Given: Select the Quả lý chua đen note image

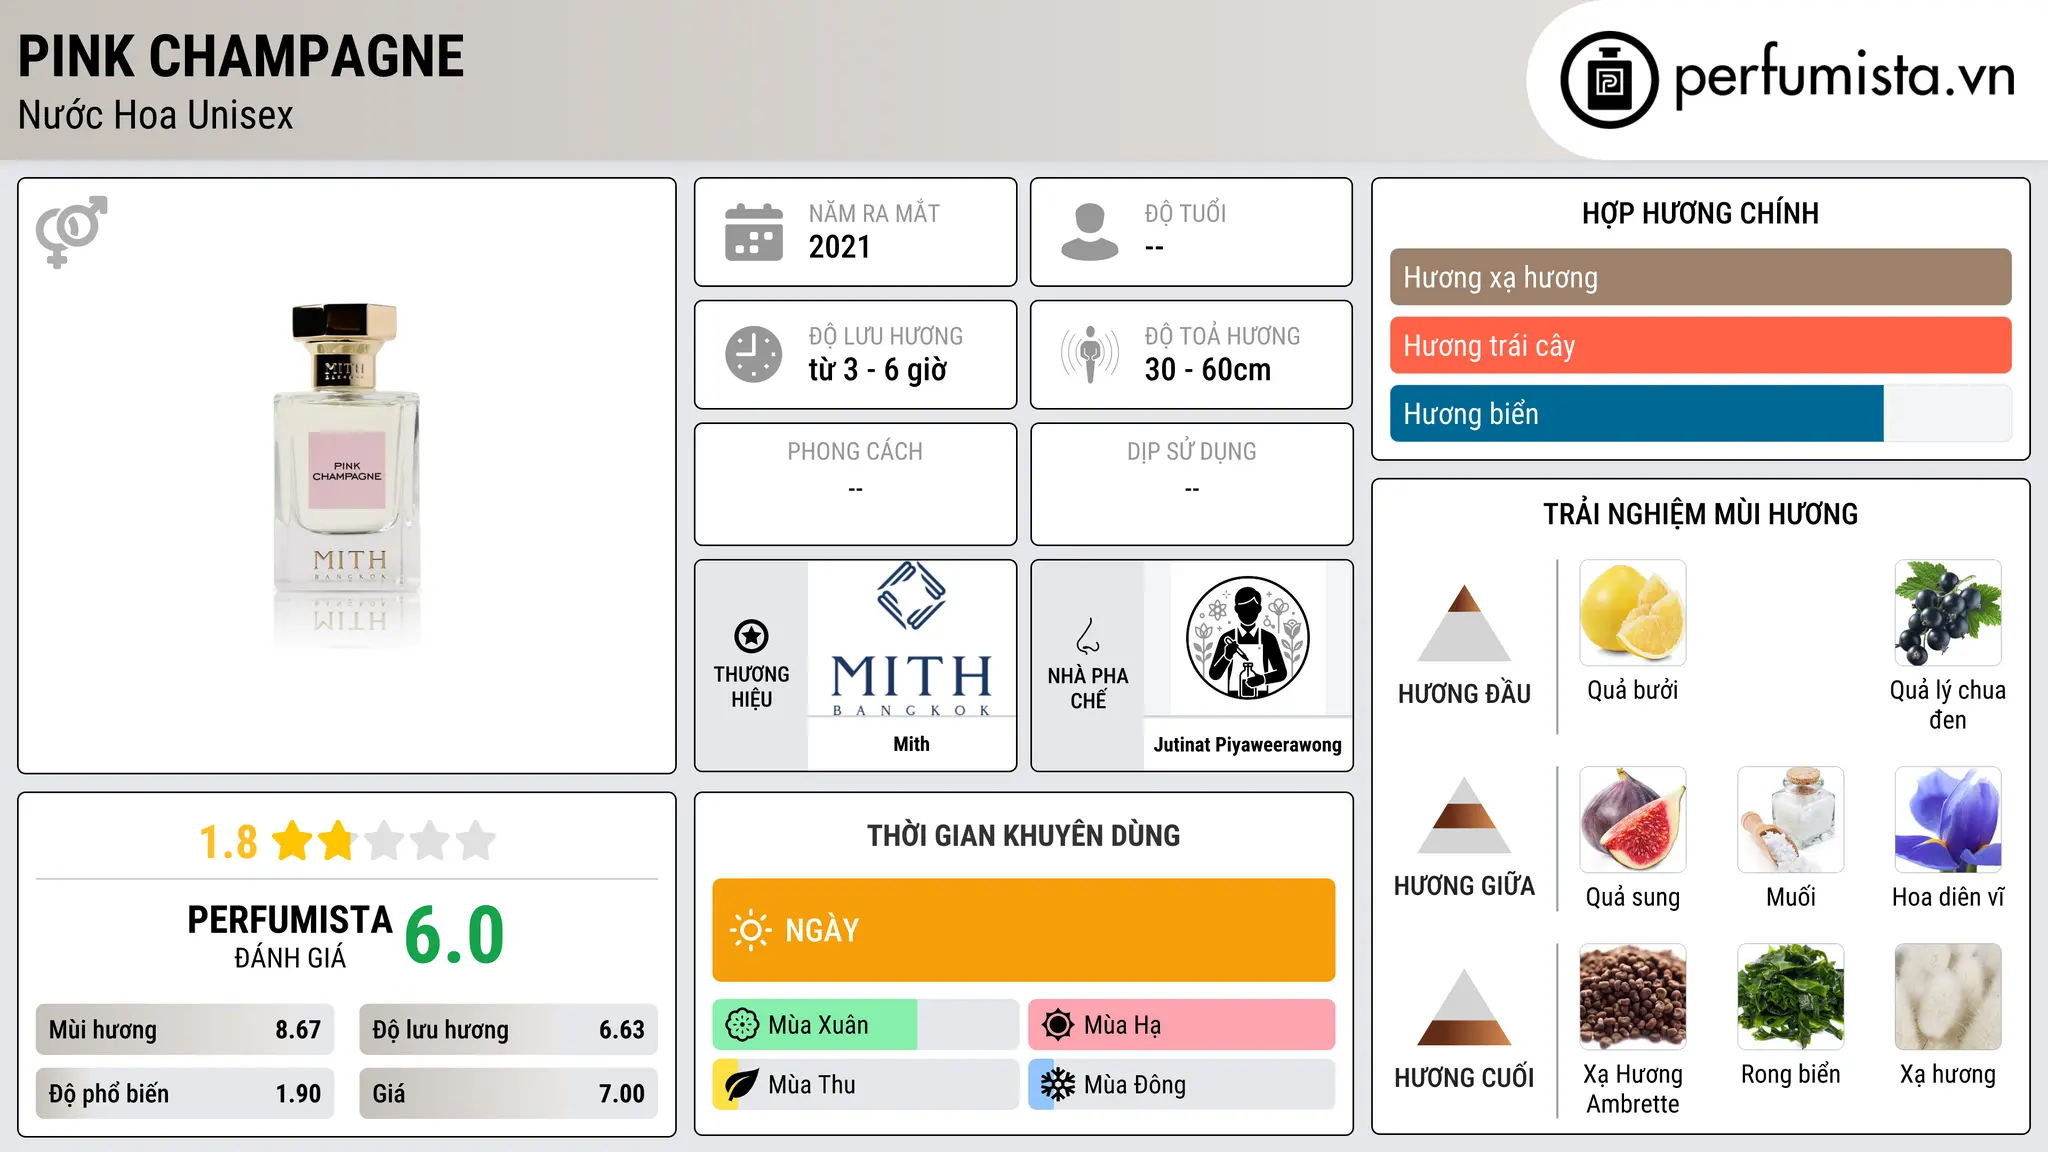Looking at the screenshot, I should coord(1948,613).
